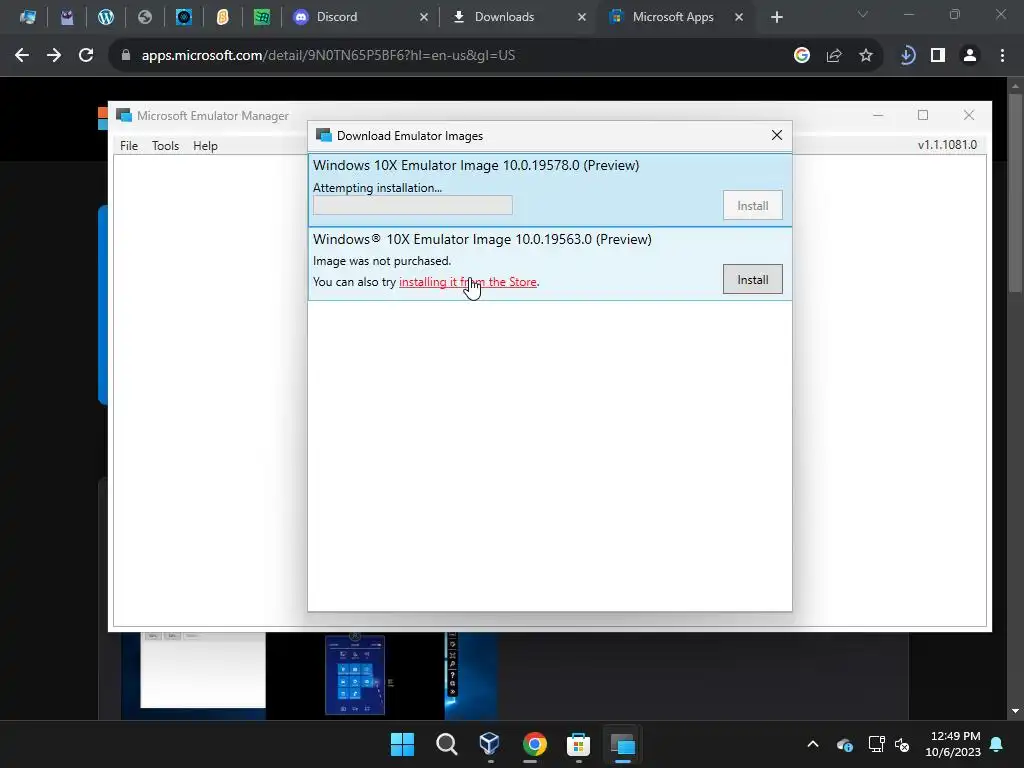The width and height of the screenshot is (1024, 768).
Task: Open the first pinned browser tab
Action: pyautogui.click(x=27, y=17)
